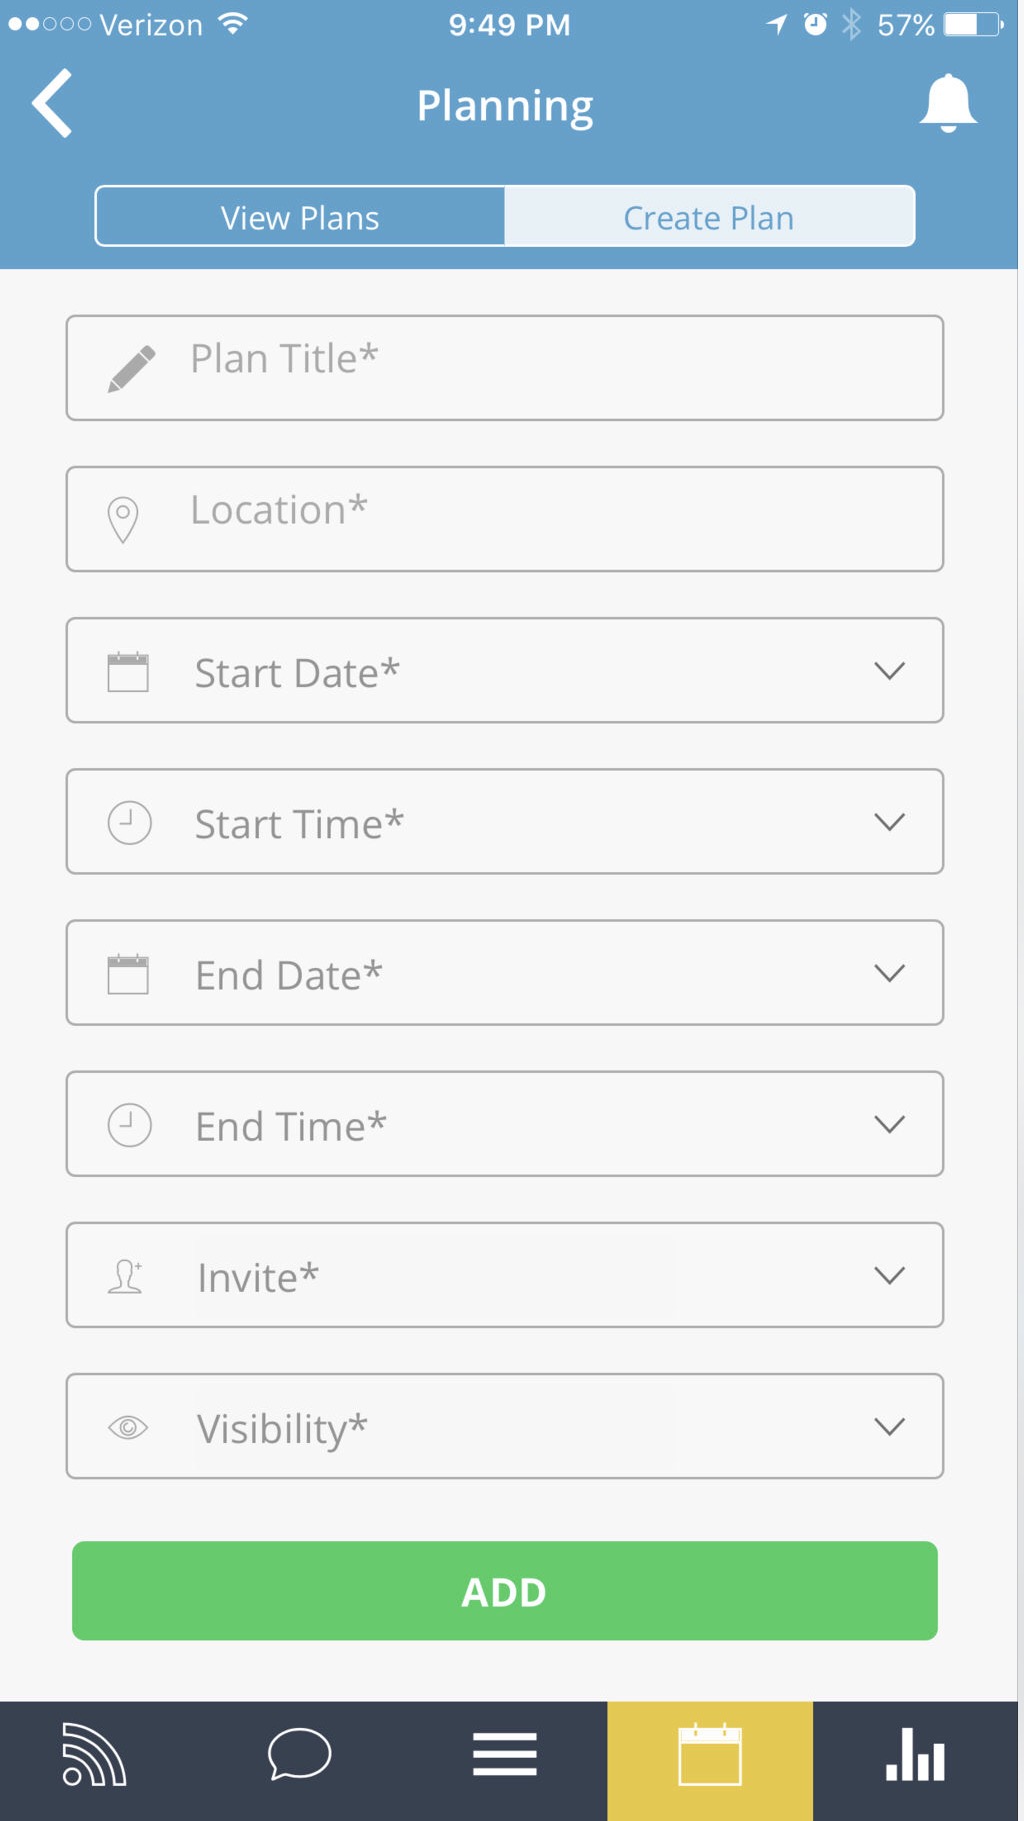The image size is (1024, 1821).
Task: Select the Create Plan tab
Action: [709, 217]
